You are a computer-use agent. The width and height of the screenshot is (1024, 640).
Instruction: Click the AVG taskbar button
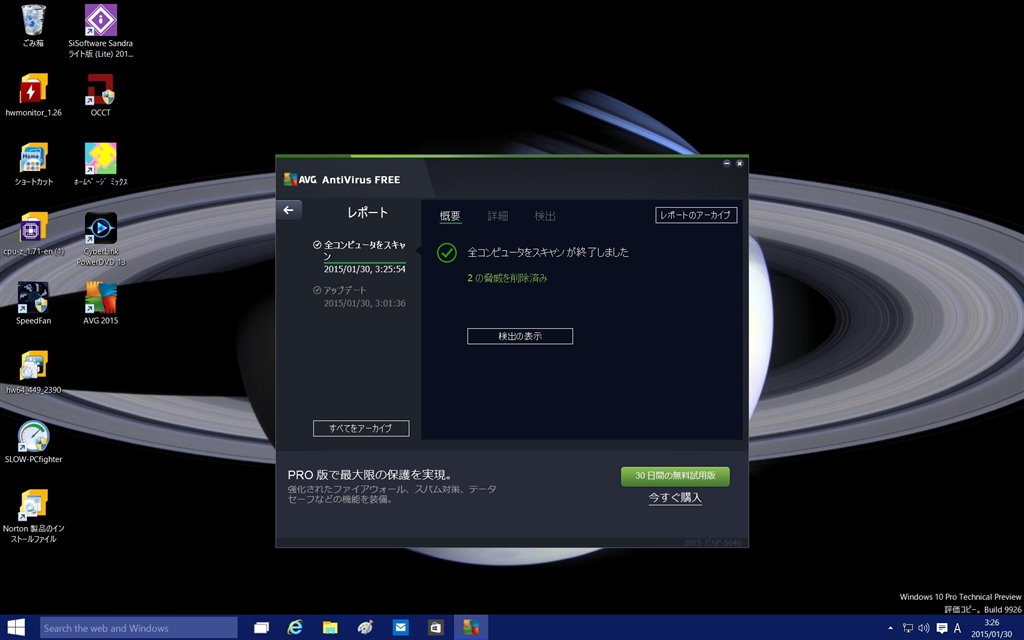pyautogui.click(x=471, y=628)
